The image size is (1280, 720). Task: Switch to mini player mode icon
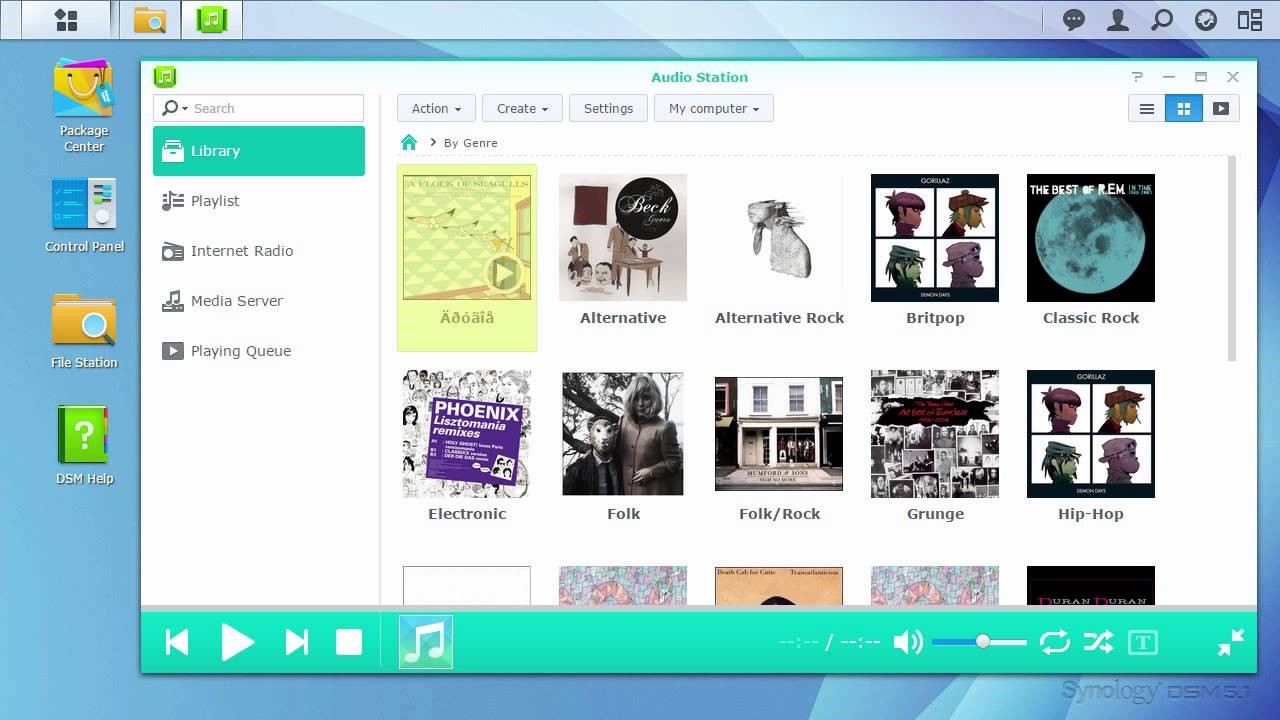pyautogui.click(x=1231, y=642)
